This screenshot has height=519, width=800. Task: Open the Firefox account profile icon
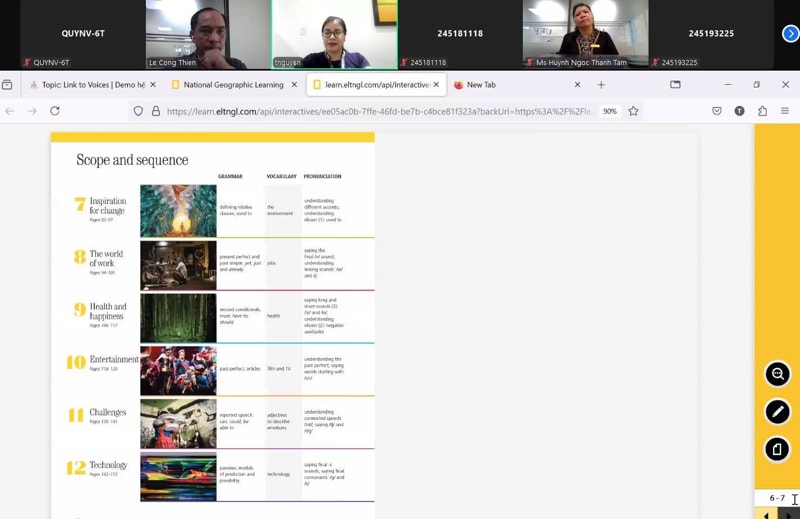pyautogui.click(x=739, y=111)
